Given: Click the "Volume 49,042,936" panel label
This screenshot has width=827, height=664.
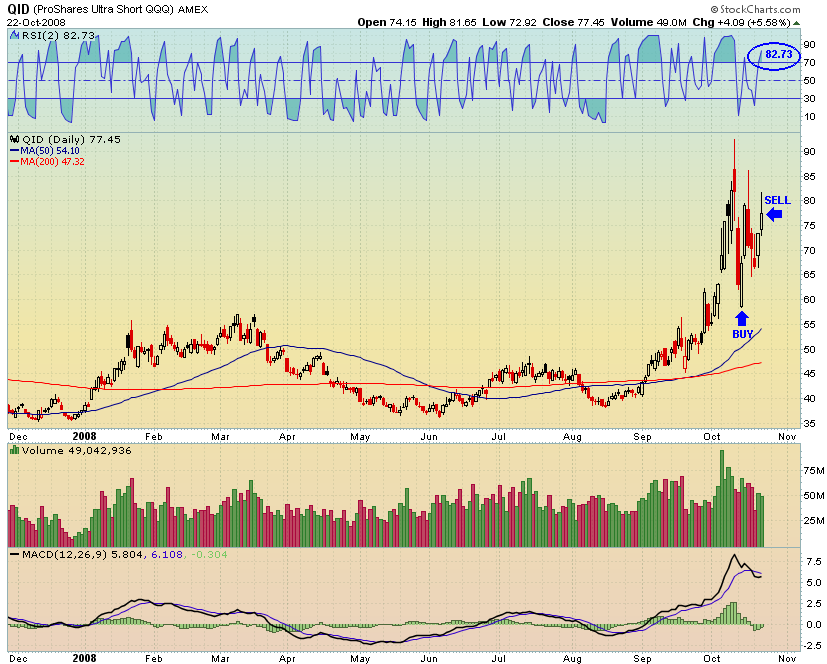Looking at the screenshot, I should click(x=76, y=450).
